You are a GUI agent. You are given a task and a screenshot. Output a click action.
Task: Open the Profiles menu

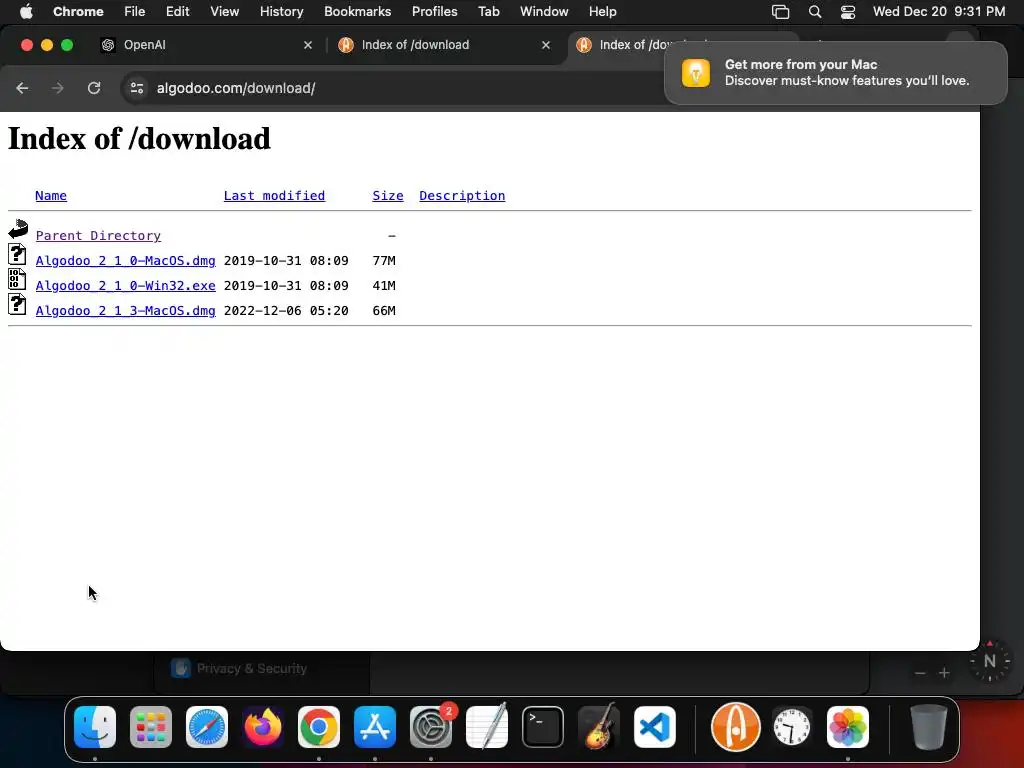[434, 11]
